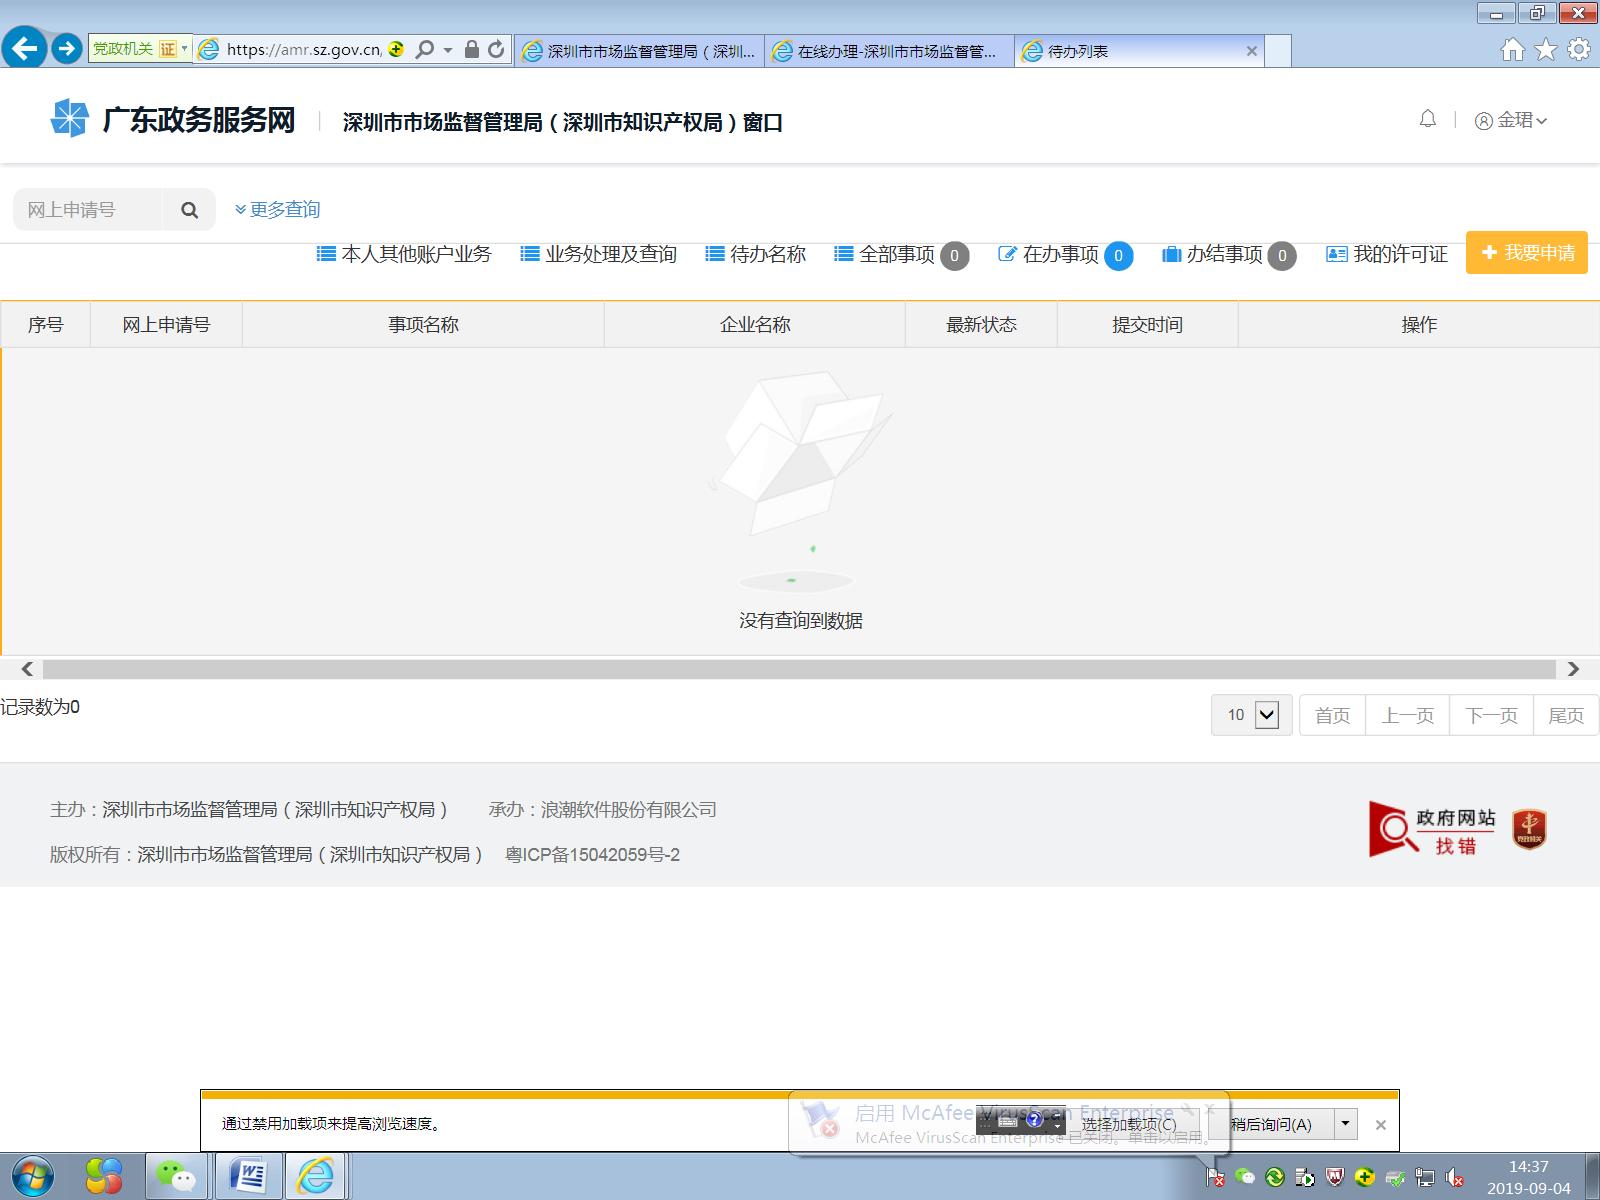Open the page size dropdown showing 10

point(1249,715)
